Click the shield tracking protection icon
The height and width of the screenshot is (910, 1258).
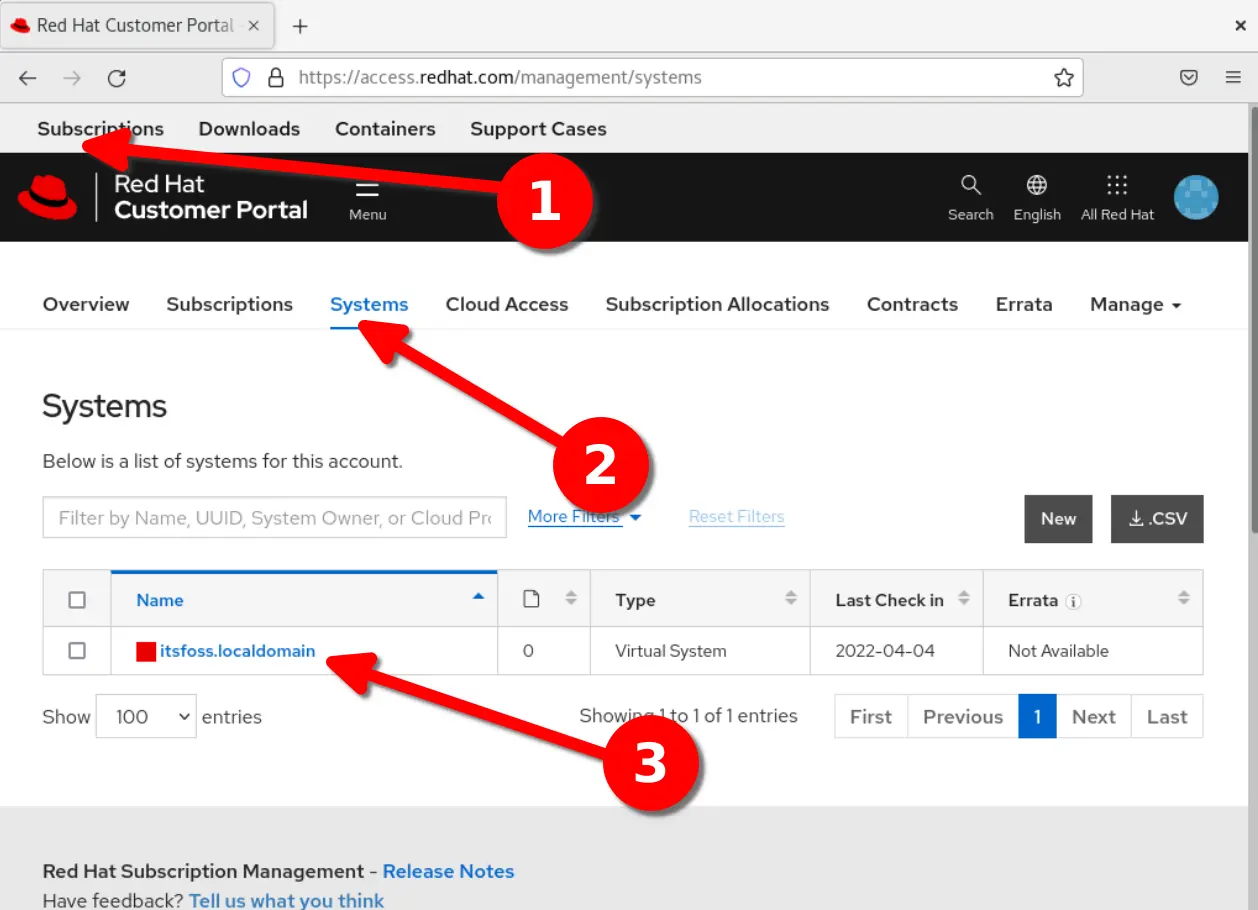pyautogui.click(x=241, y=78)
